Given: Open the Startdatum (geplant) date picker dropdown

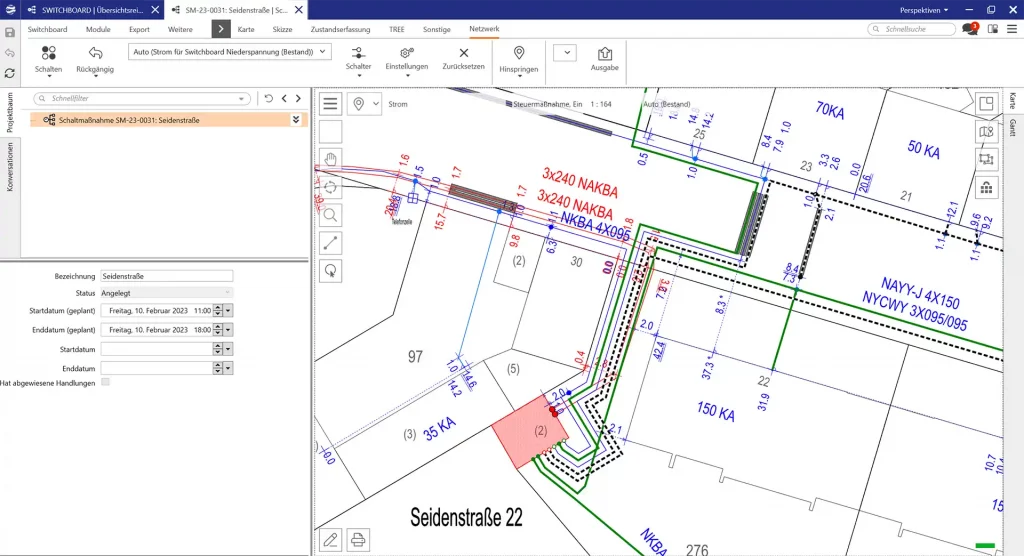Looking at the screenshot, I should pos(228,312).
